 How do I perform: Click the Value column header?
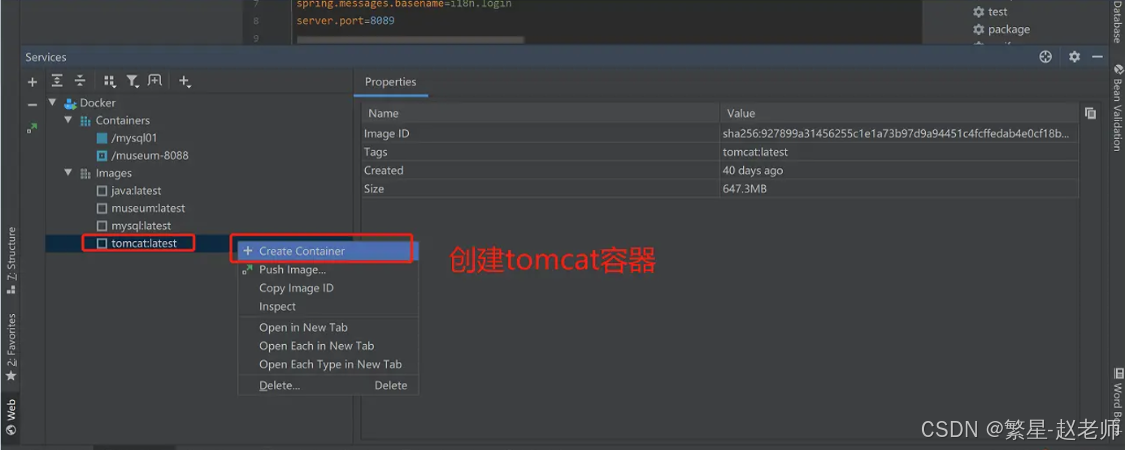899,113
